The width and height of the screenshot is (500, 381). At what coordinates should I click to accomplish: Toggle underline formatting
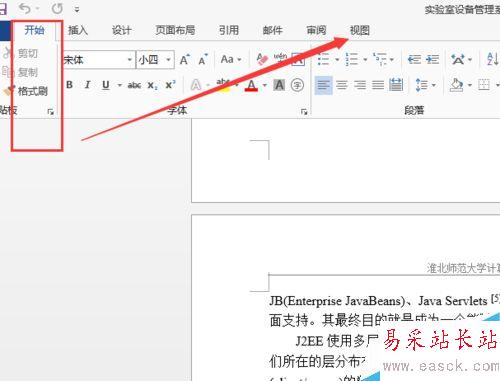pyautogui.click(x=106, y=85)
